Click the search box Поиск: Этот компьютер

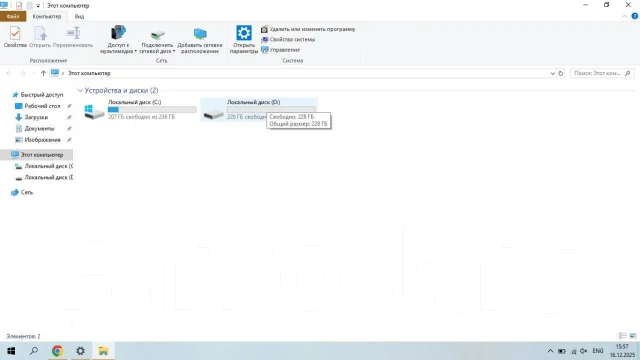click(x=602, y=73)
